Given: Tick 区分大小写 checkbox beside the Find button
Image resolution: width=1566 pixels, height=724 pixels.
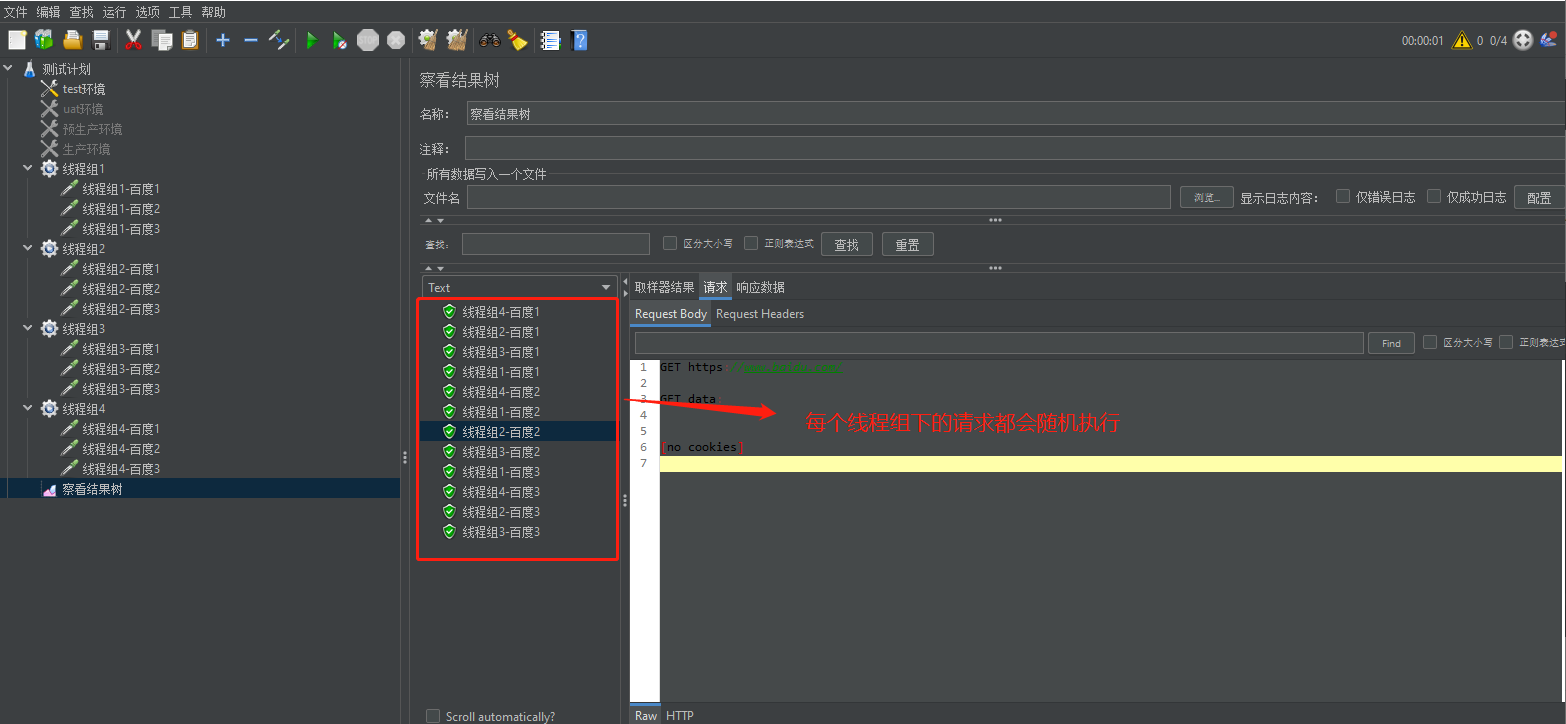Looking at the screenshot, I should (x=1430, y=342).
